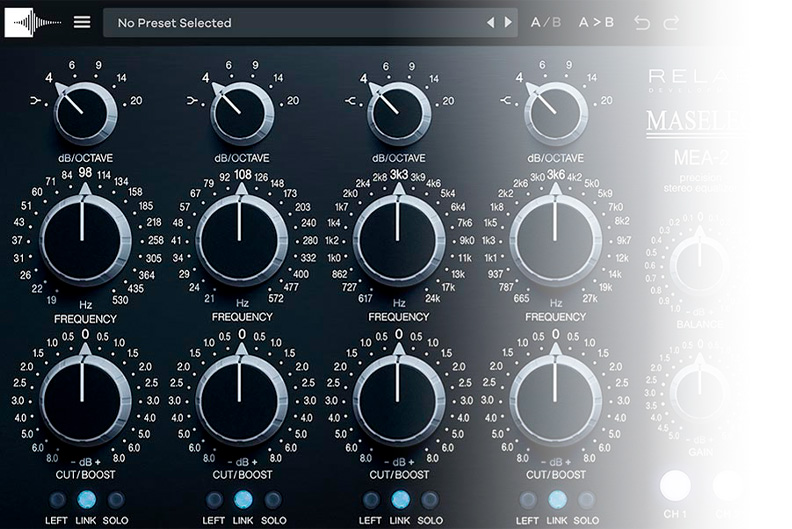
Task: Click the 20 dB/octave label on first band
Action: [136, 101]
